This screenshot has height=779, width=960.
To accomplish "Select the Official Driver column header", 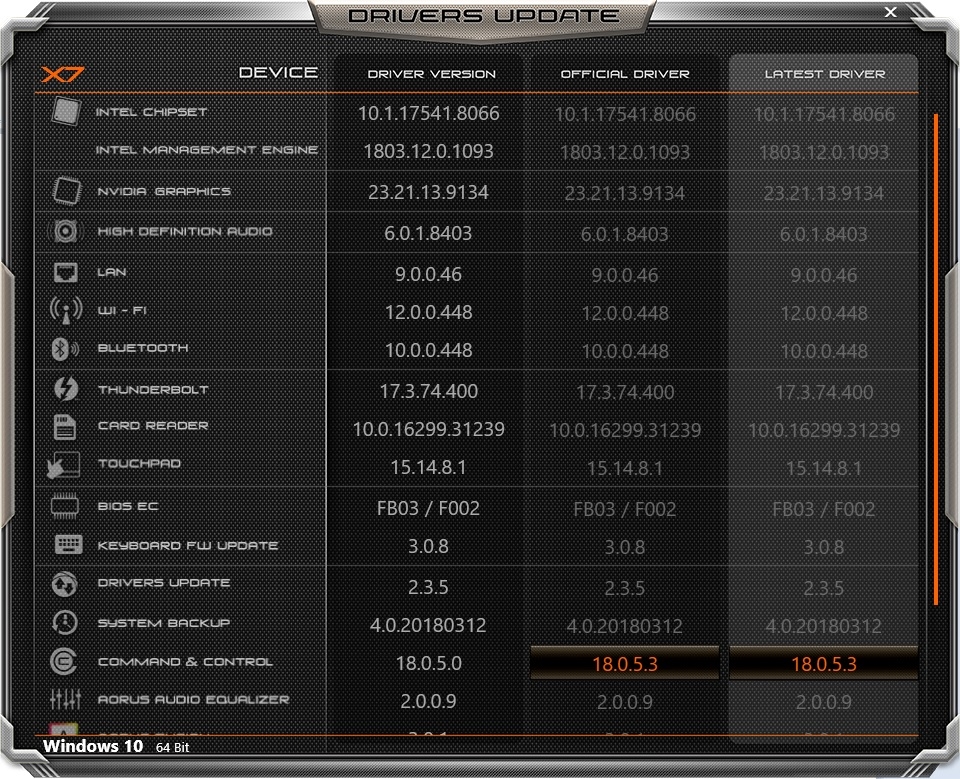I will point(625,74).
